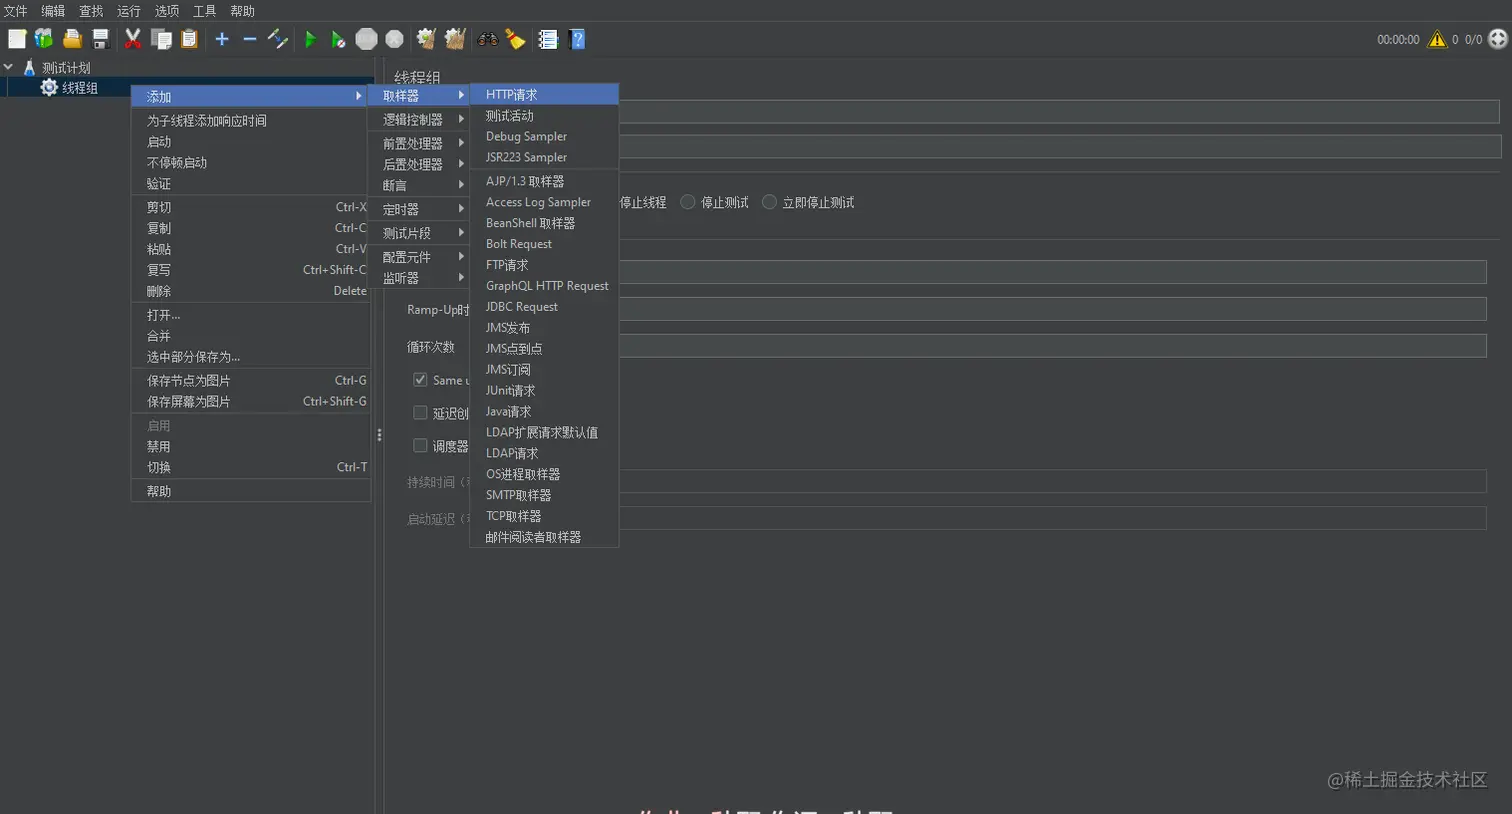The height and width of the screenshot is (814, 1512).
Task: Enable the 调度器 checkbox
Action: (x=420, y=446)
